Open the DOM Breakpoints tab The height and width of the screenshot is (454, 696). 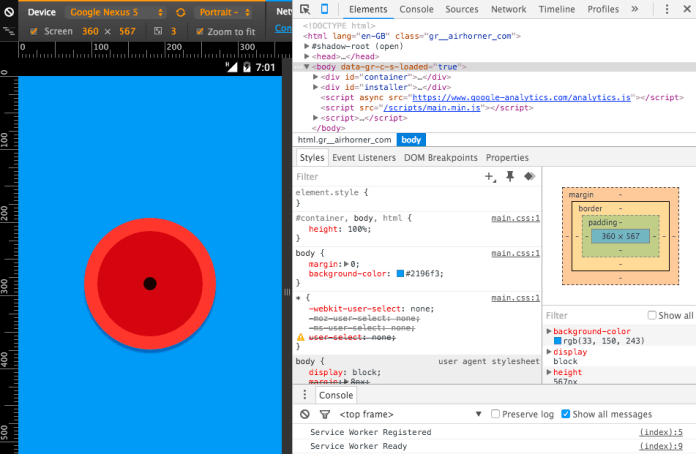click(441, 158)
